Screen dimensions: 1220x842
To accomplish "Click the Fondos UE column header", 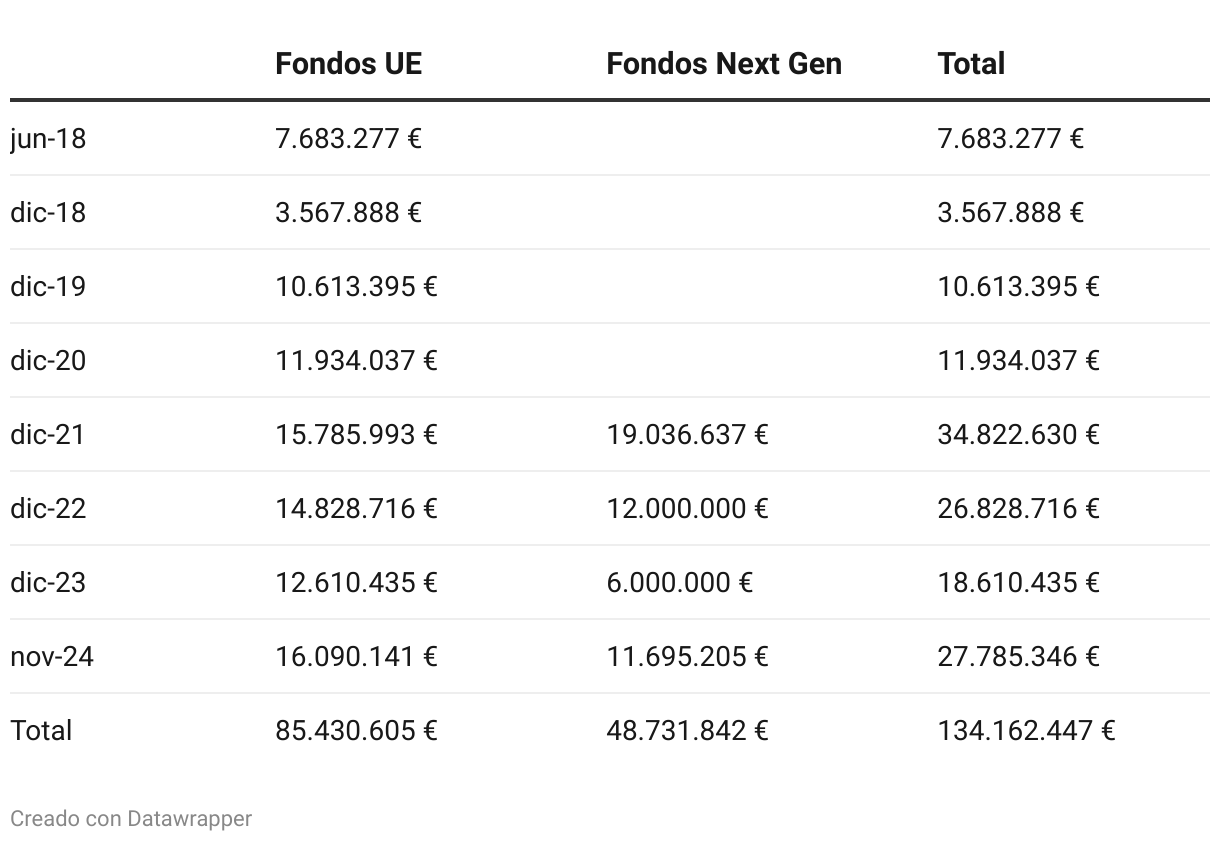I will point(348,63).
